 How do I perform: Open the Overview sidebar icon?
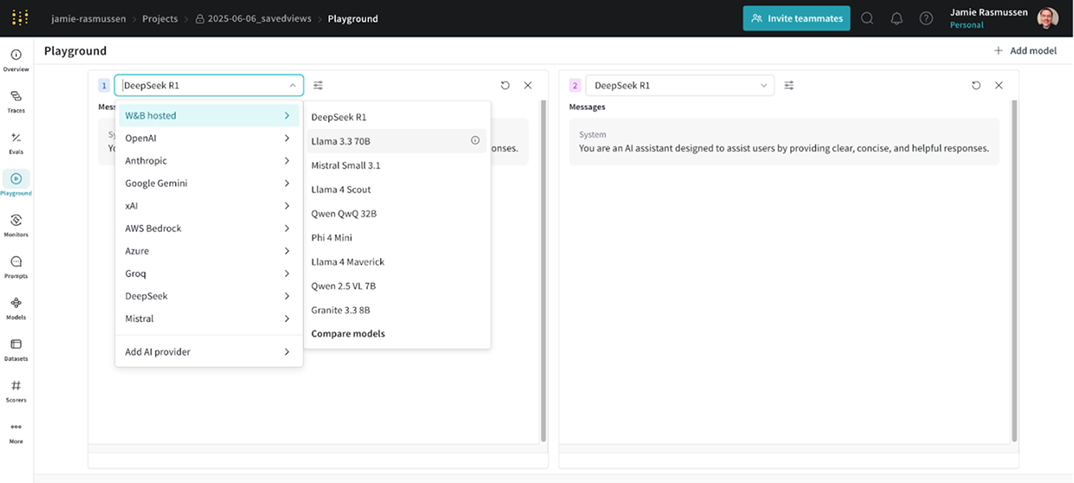tap(16, 60)
